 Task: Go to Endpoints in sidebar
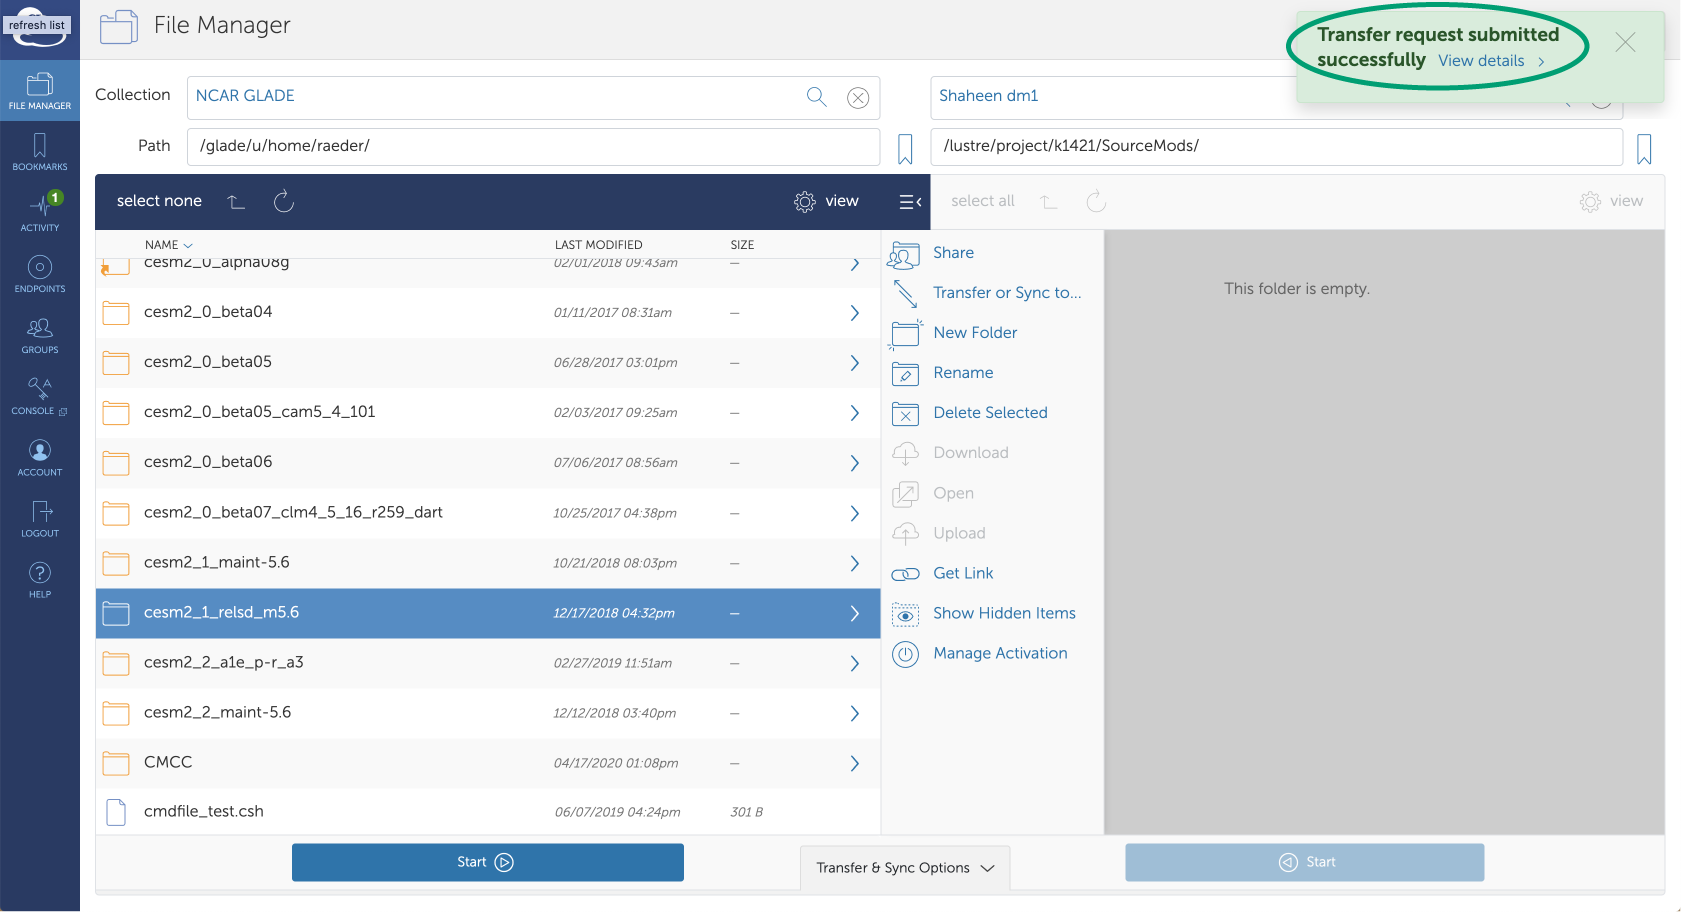40,274
